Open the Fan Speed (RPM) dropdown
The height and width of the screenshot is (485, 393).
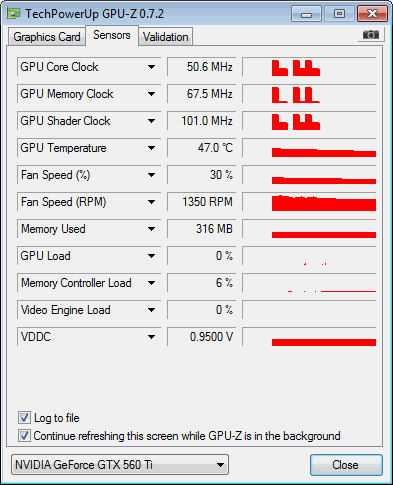[x=151, y=202]
